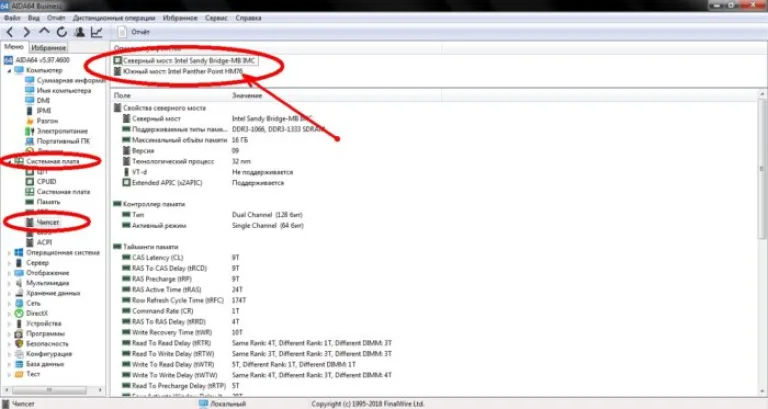Open the Справка menu
Image resolution: width=768 pixels, height=409 pixels.
coord(248,18)
